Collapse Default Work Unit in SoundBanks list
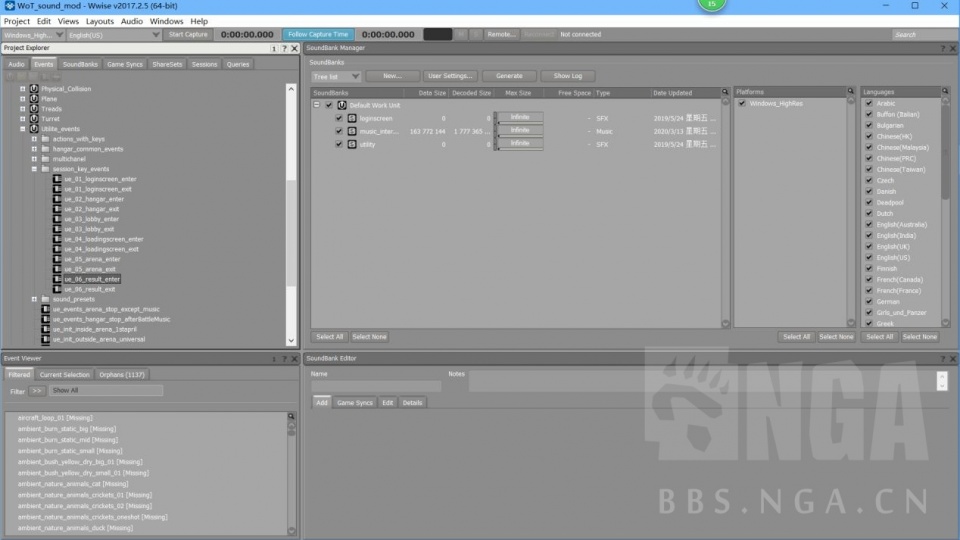 [317, 105]
